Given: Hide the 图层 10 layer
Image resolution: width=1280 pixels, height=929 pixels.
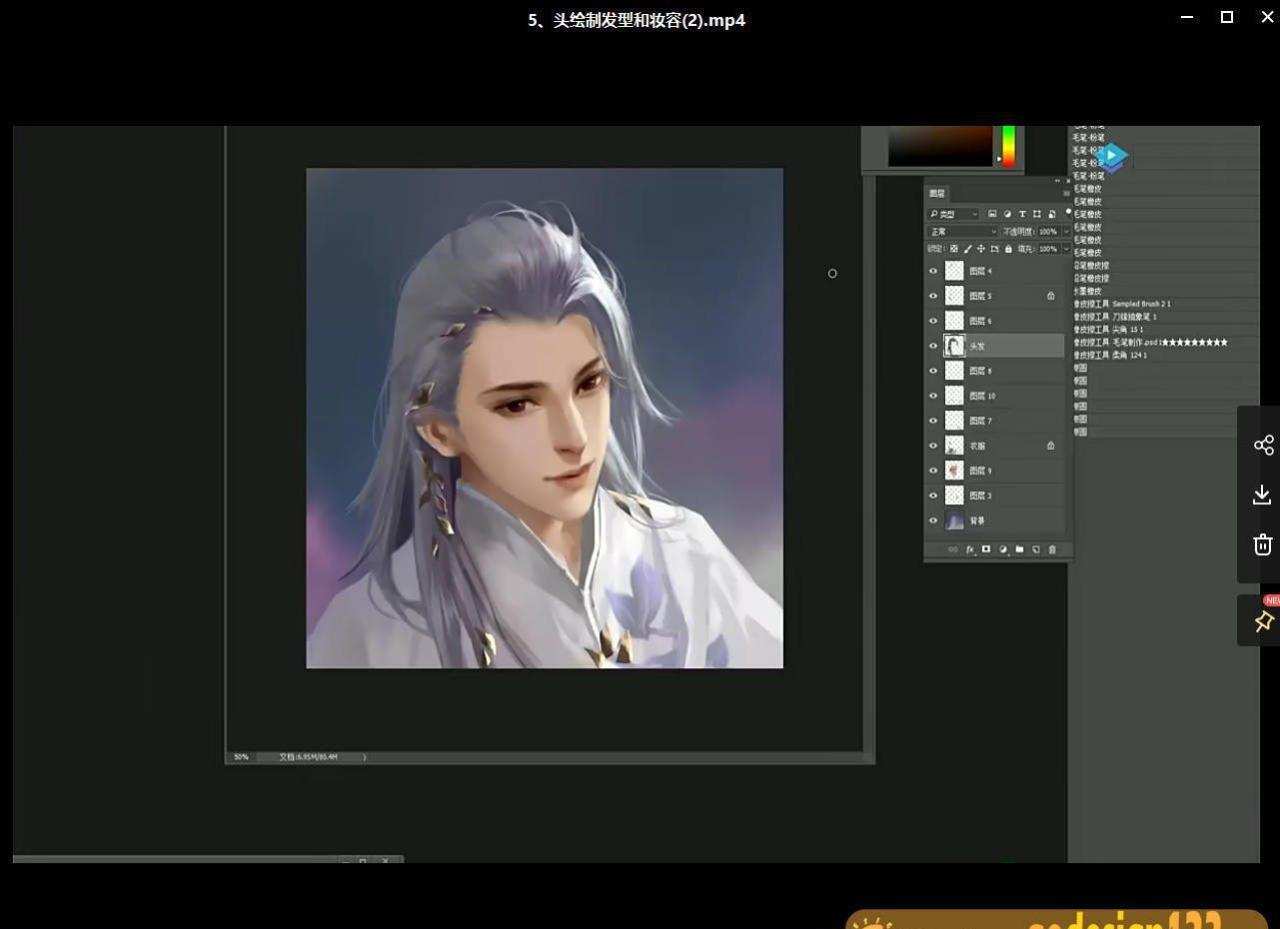Looking at the screenshot, I should (x=933, y=396).
